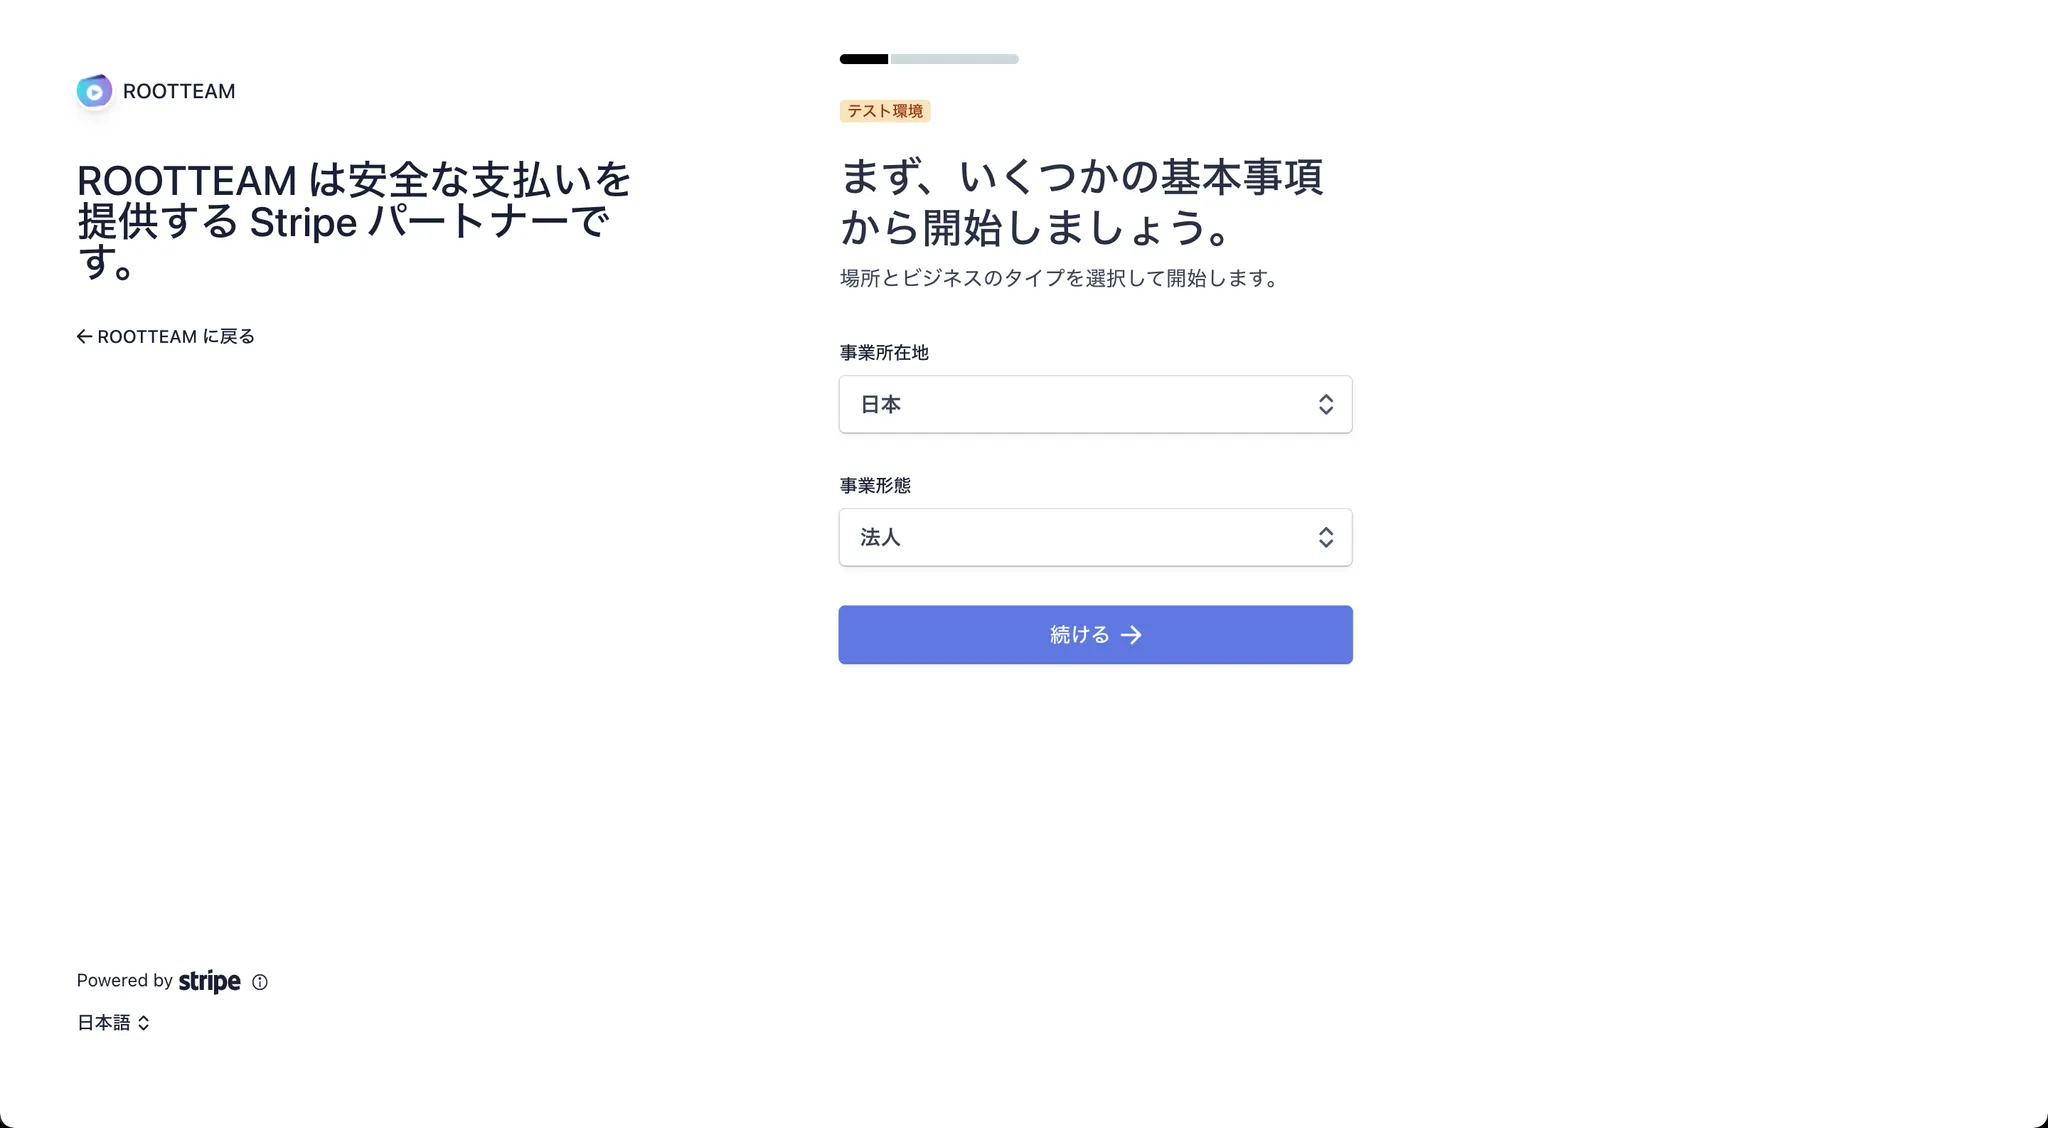Click the chevron icon next to 日本語
The height and width of the screenshot is (1128, 2048).
[x=144, y=1023]
